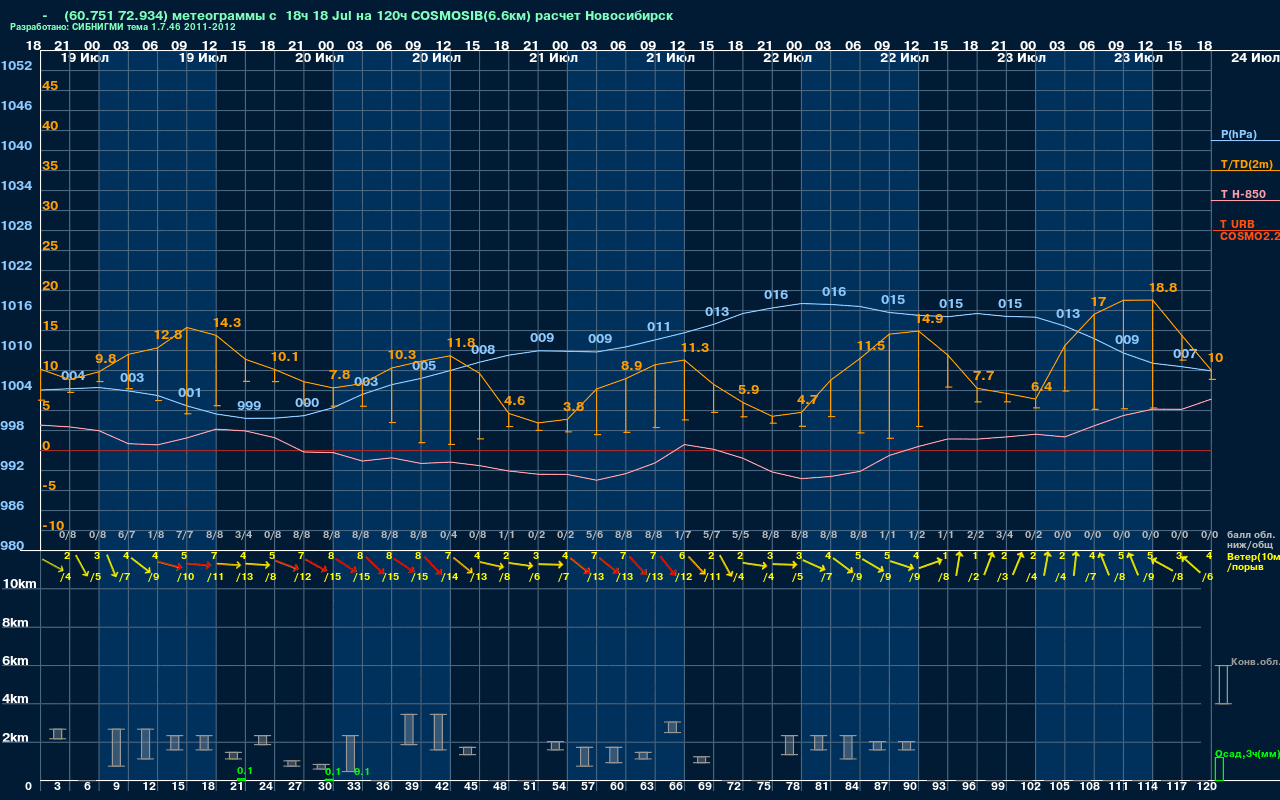Viewport: 1280px width, 800px height.
Task: Click the '24 Июл' date label
Action: click(1253, 58)
